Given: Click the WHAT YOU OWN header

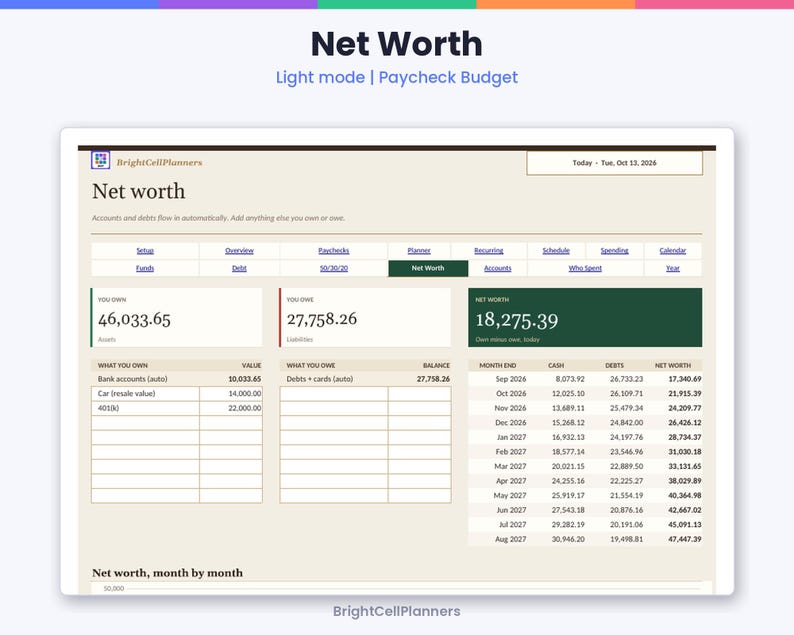Looking at the screenshot, I should [123, 365].
